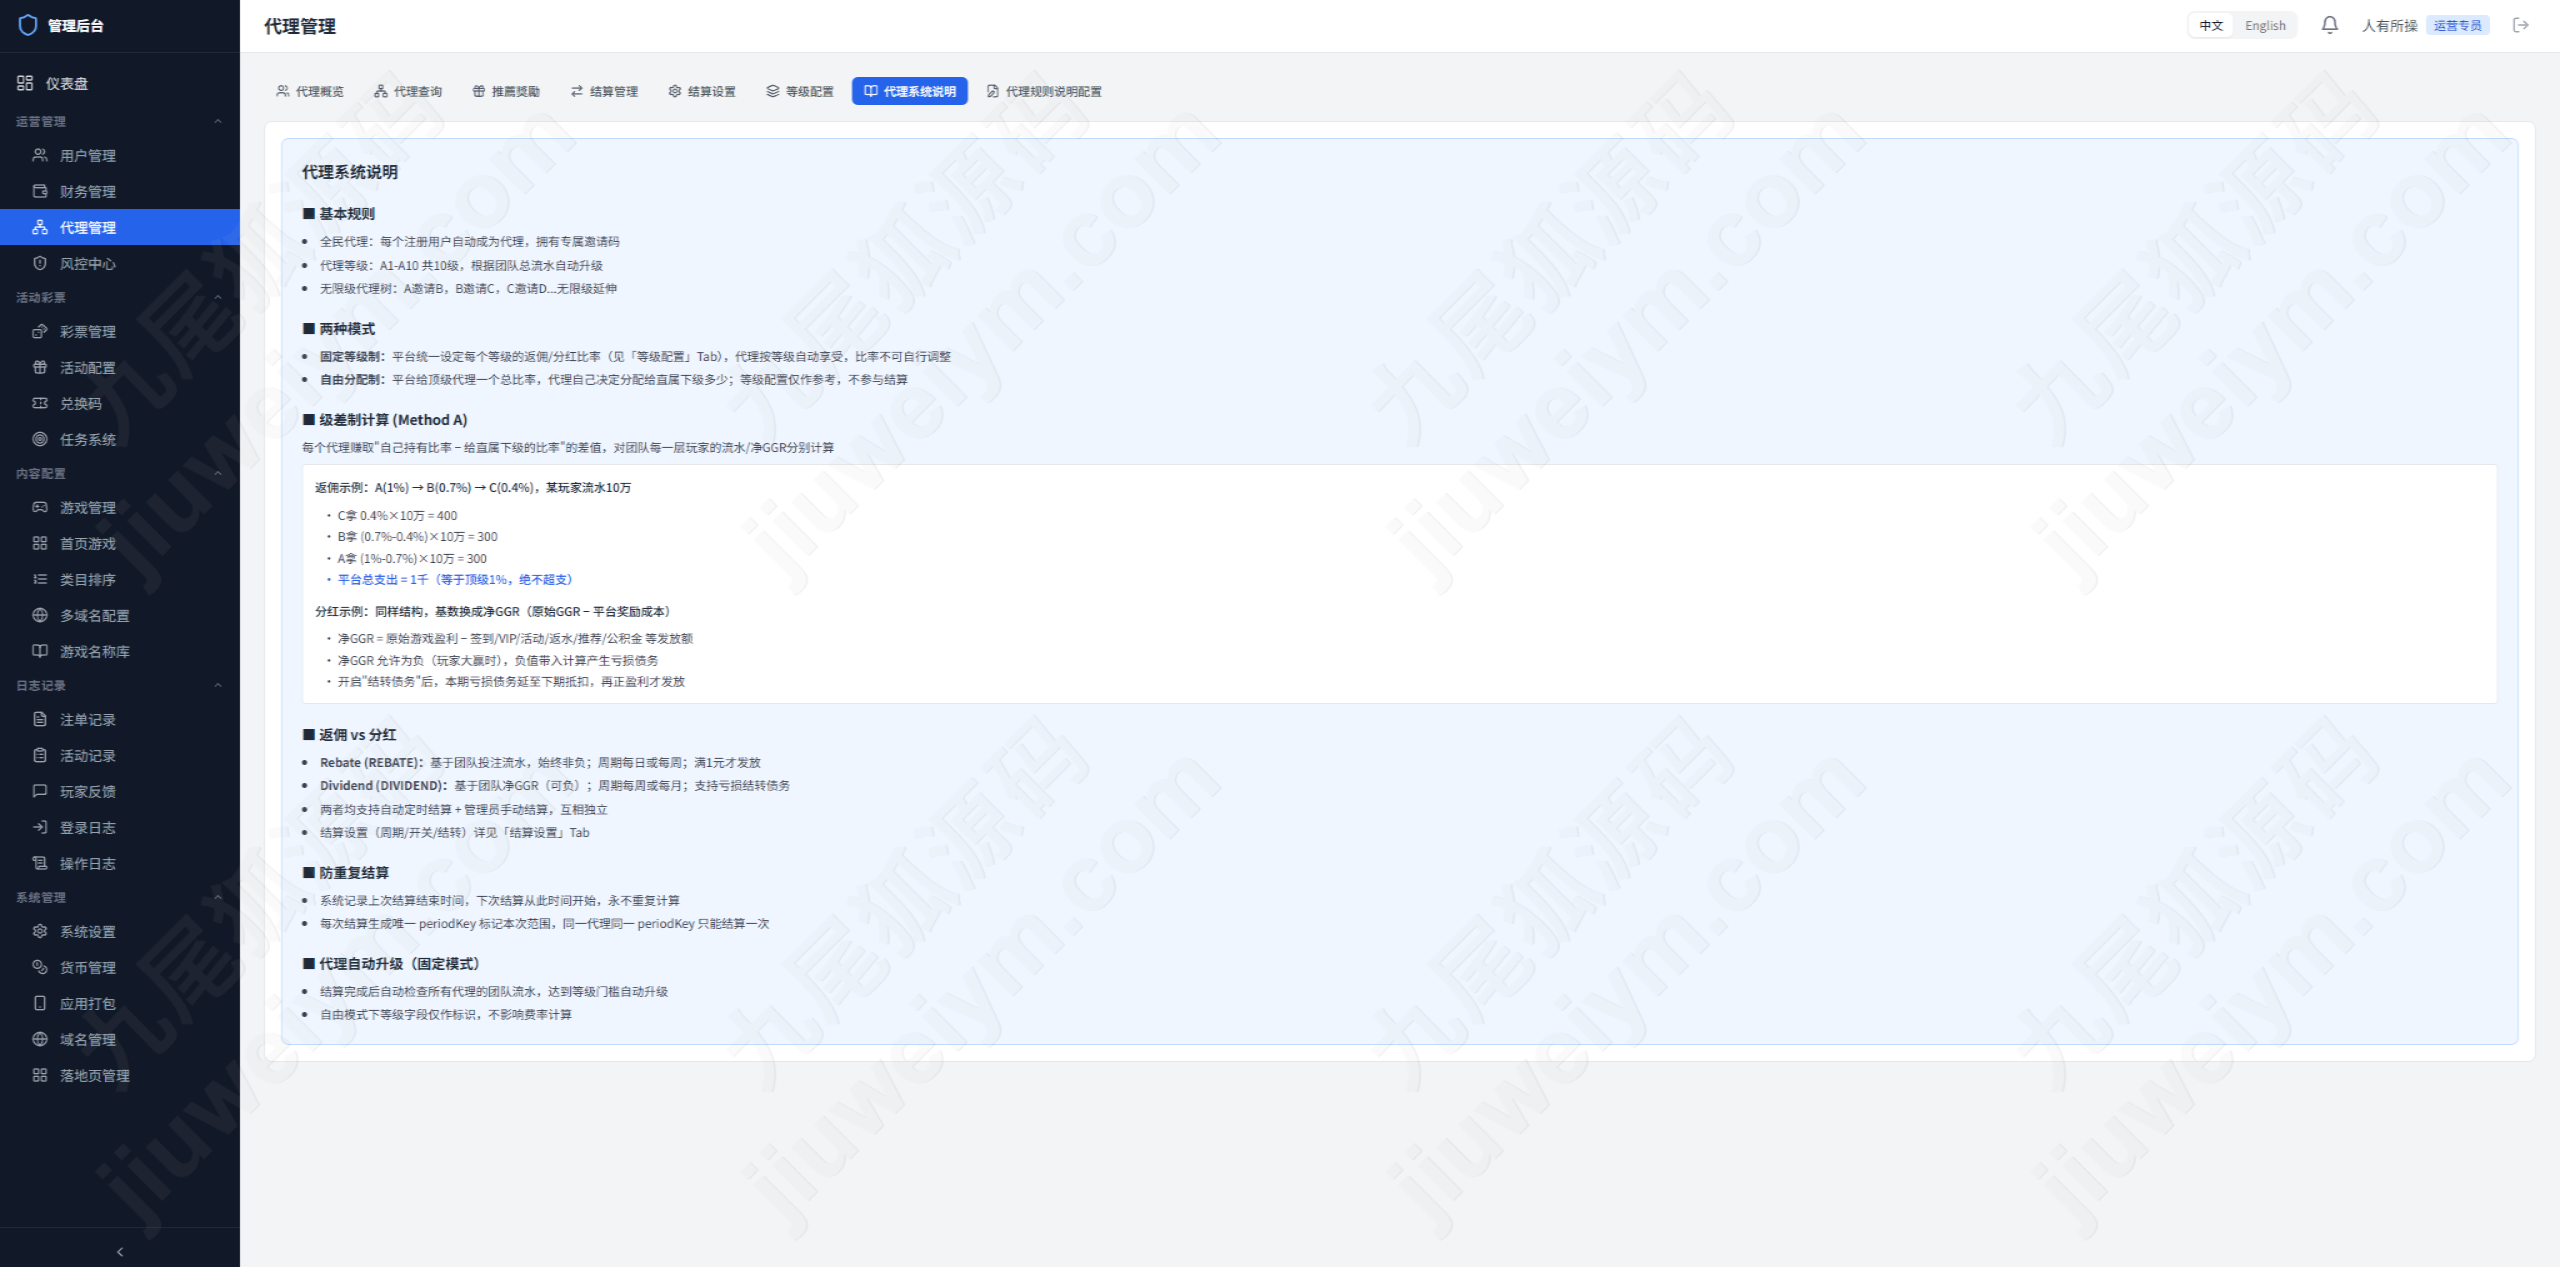
Task: Click the notification bell icon
Action: pos(2329,25)
